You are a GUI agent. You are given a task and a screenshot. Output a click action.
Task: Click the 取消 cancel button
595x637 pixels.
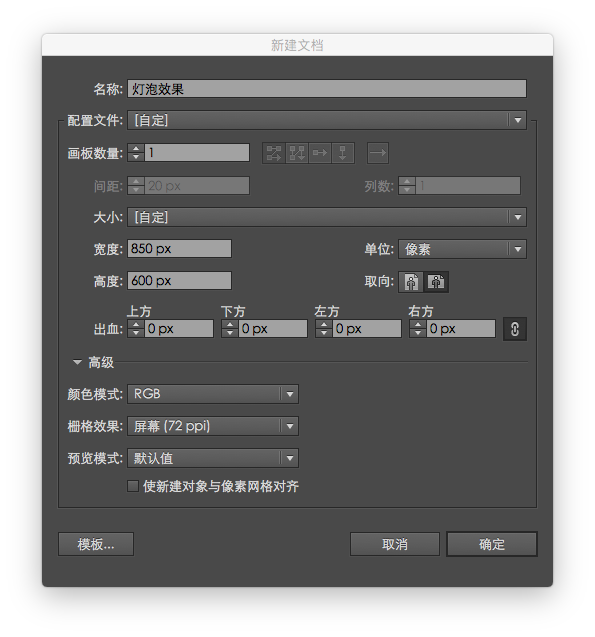tap(395, 544)
